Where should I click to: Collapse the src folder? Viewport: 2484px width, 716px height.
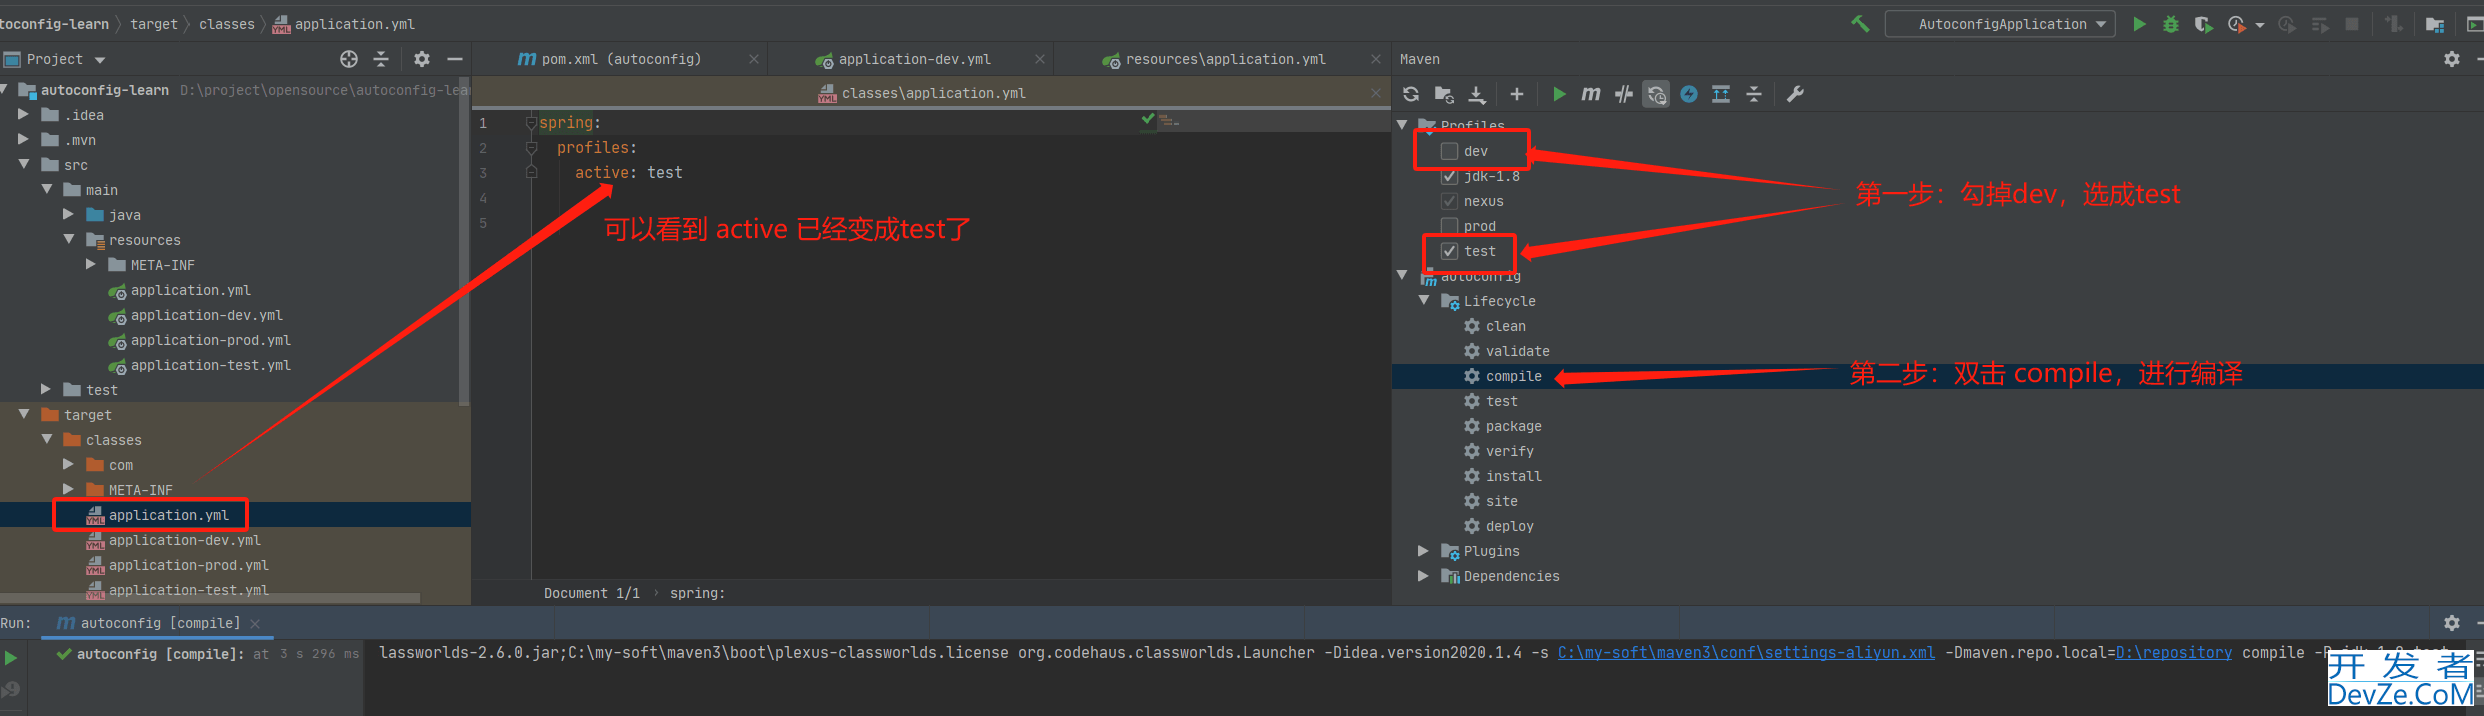23,165
